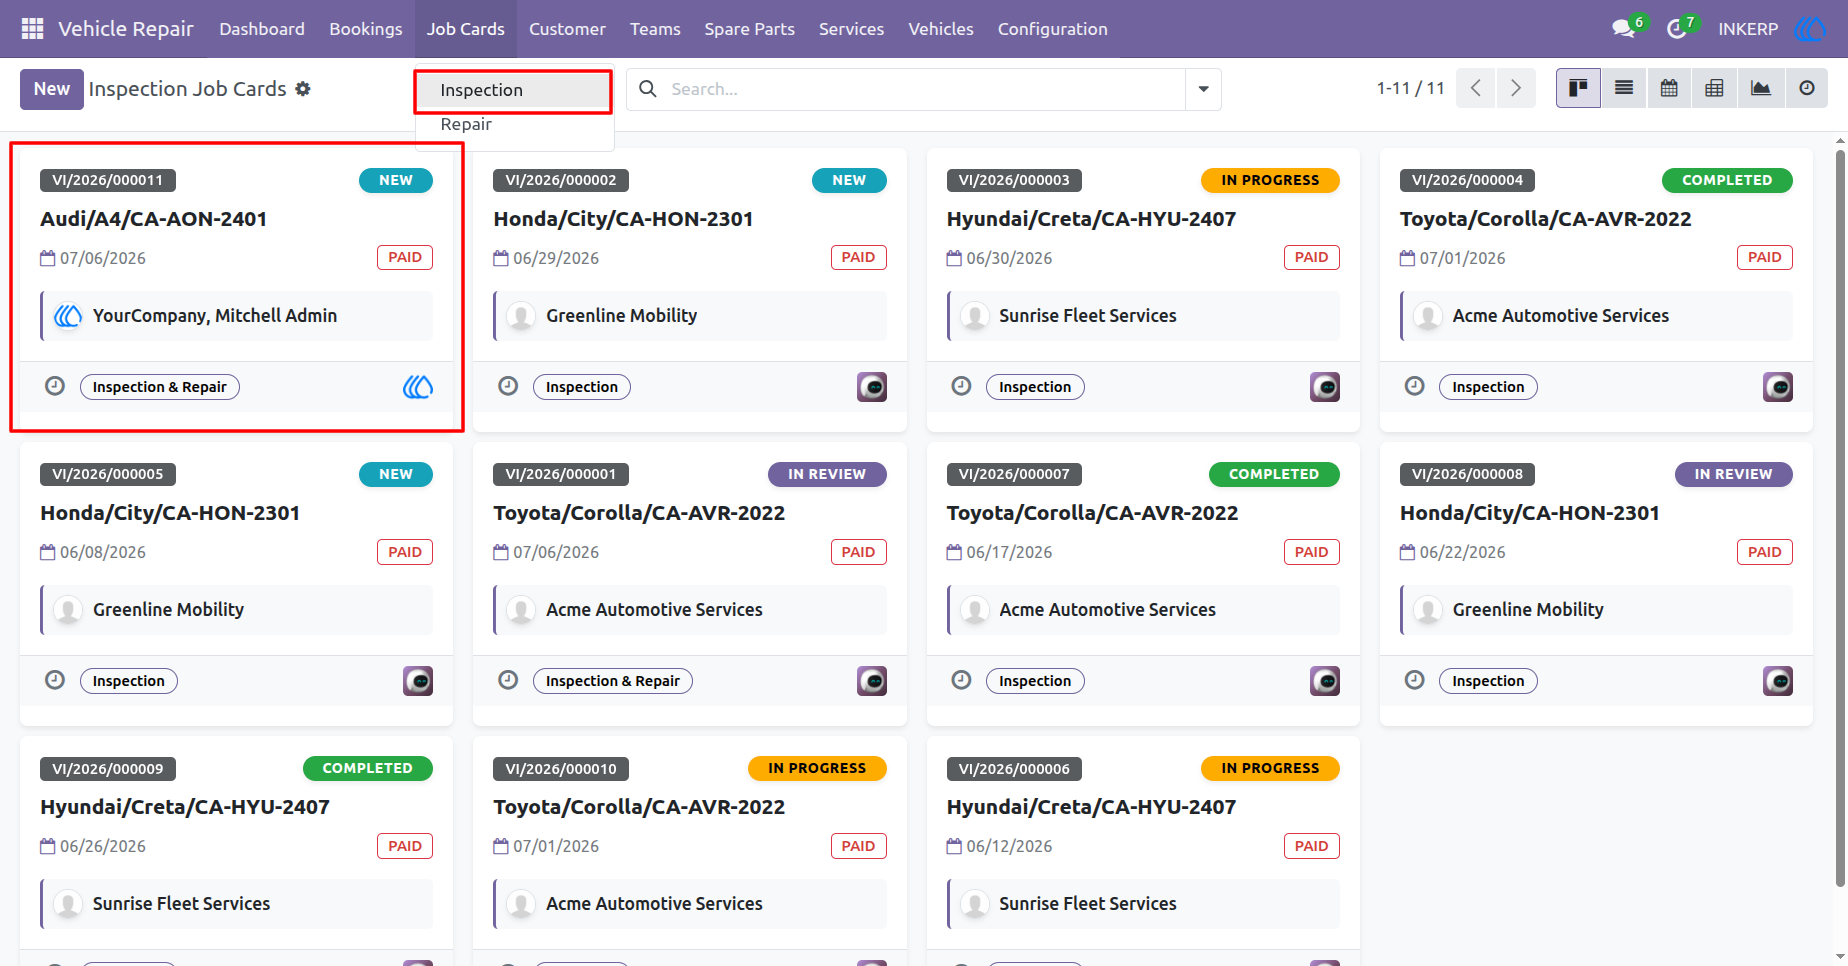Click user avatar on card VI/2026/000003
The height and width of the screenshot is (966, 1848).
[1325, 387]
